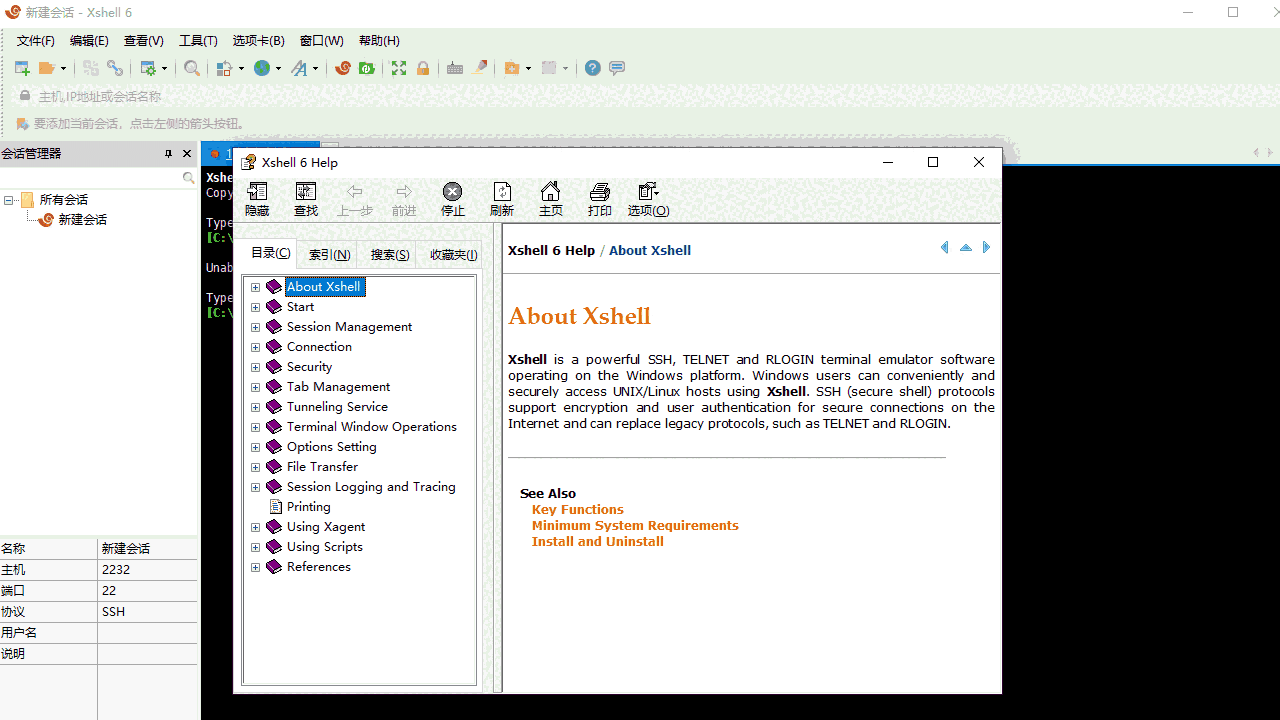Print the About Xshell help topic

click(599, 198)
